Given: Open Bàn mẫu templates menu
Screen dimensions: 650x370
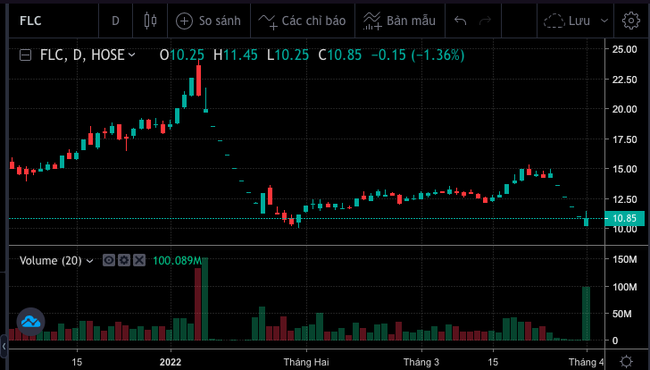Looking at the screenshot, I should point(400,21).
